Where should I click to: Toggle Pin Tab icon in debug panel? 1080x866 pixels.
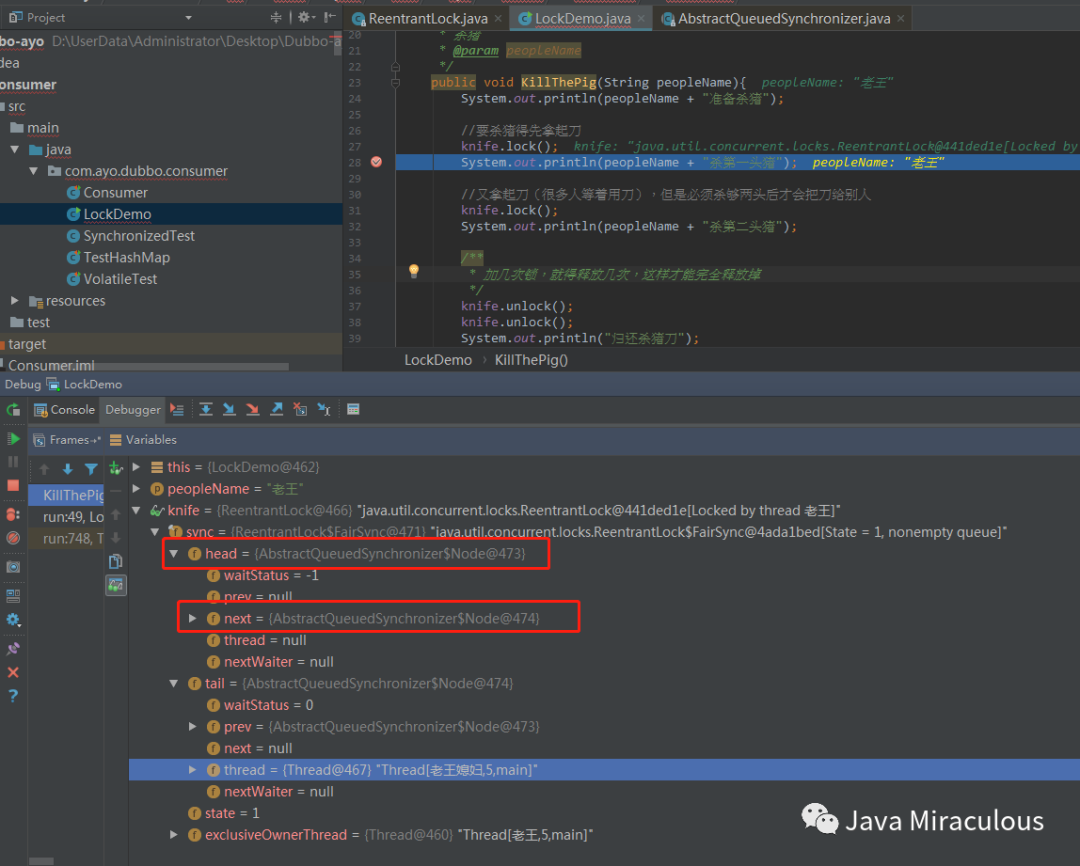tap(13, 649)
